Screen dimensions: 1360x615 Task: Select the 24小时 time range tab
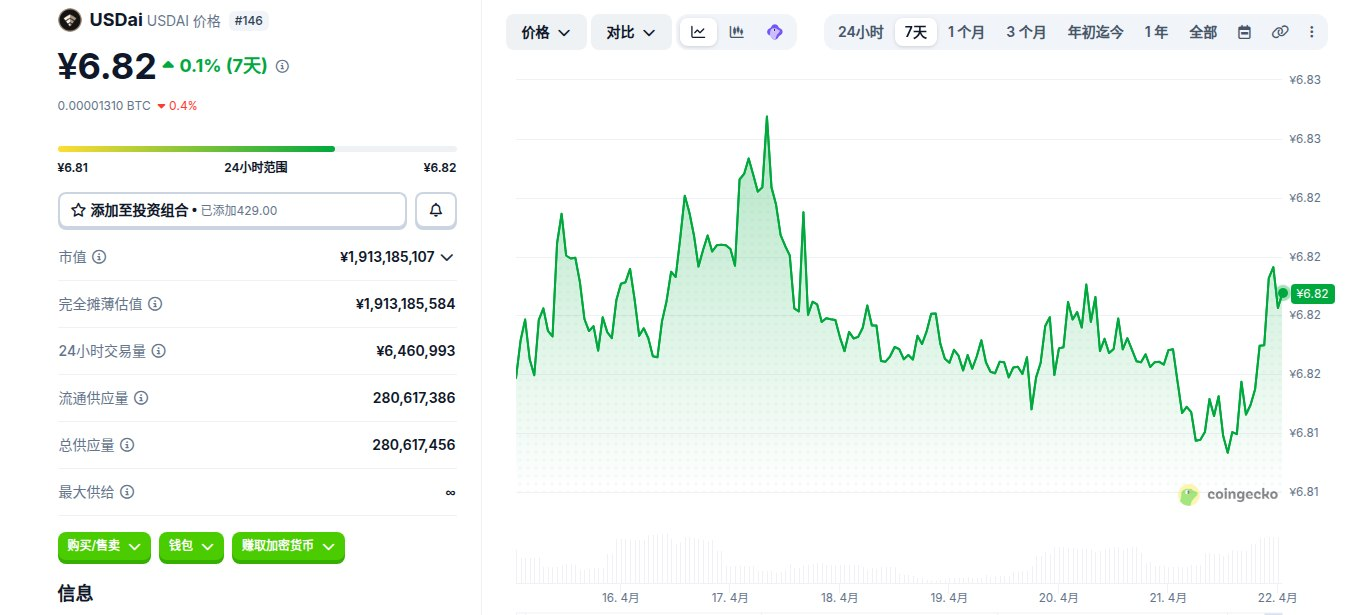860,32
